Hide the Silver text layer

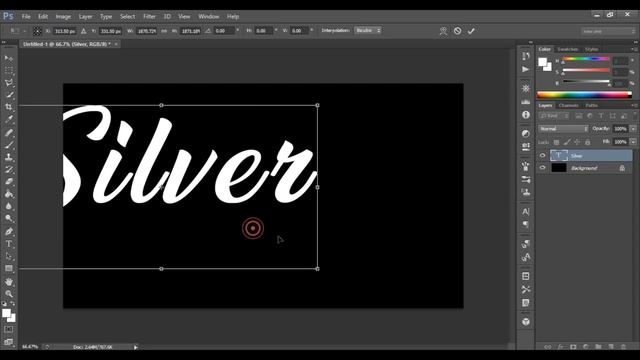(542, 156)
